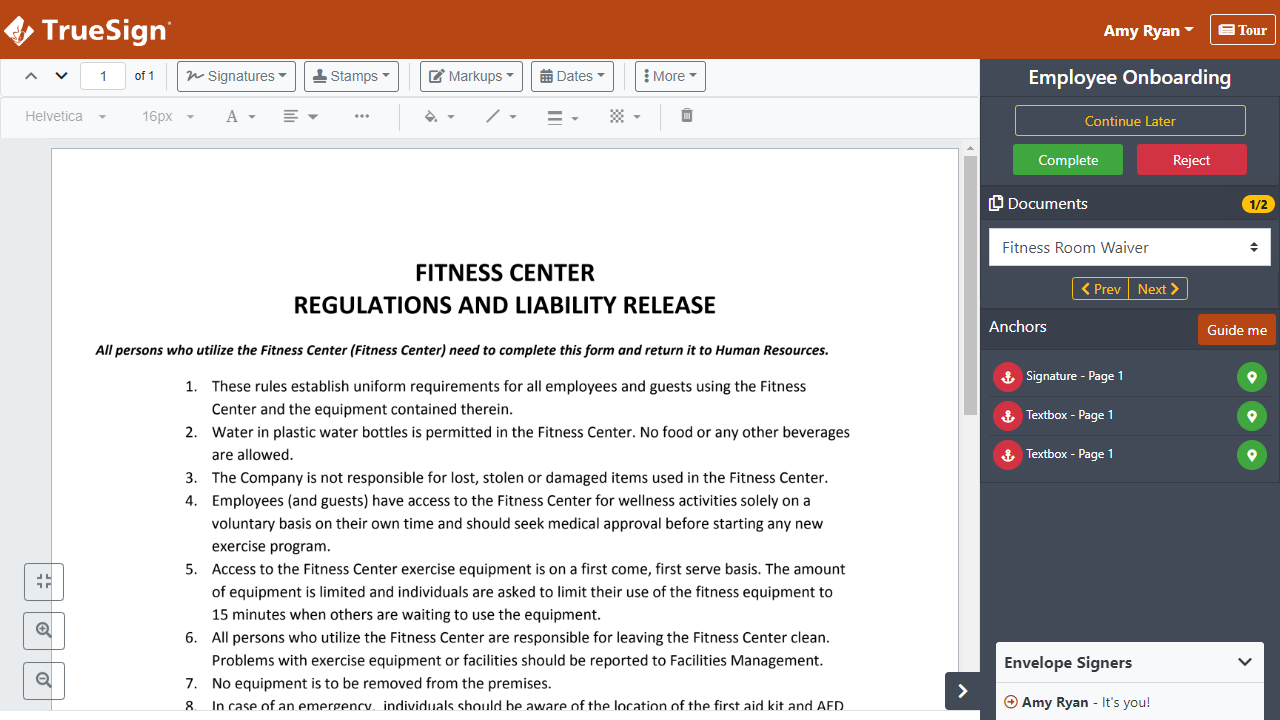Locate the Signature - Page 1 anchor pin

[1251, 377]
